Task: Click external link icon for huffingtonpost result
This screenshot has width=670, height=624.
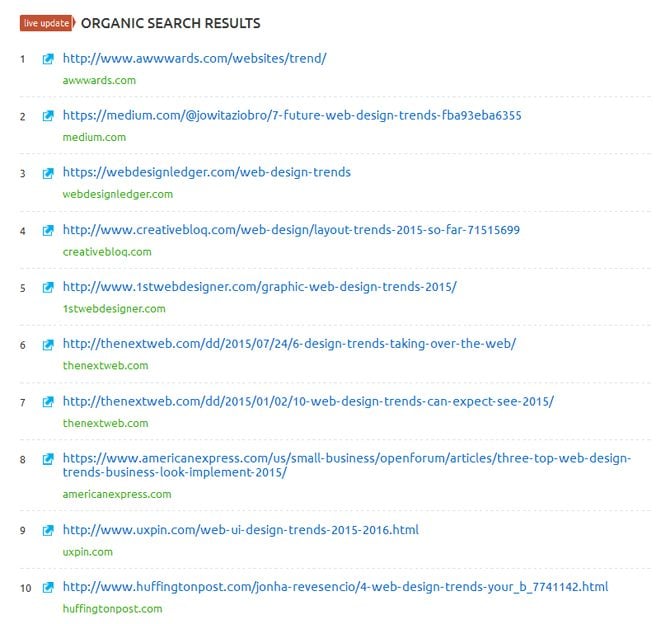Action: pyautogui.click(x=48, y=587)
